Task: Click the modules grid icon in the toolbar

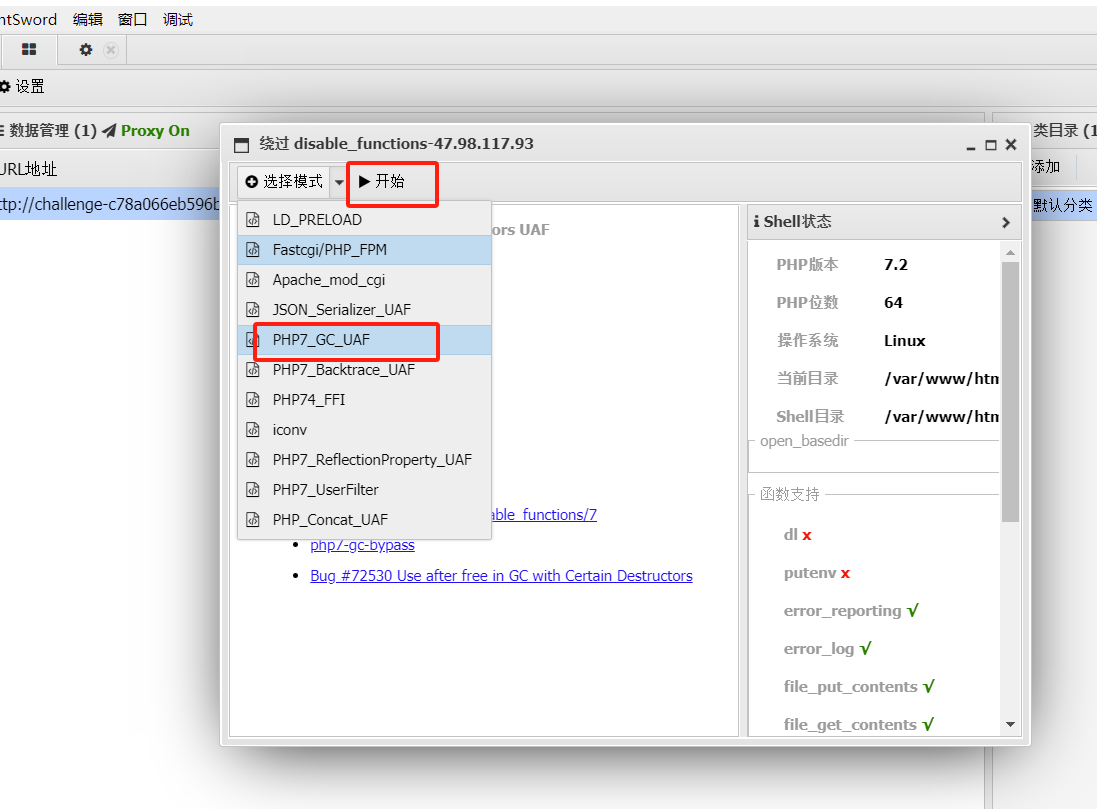Action: [29, 48]
